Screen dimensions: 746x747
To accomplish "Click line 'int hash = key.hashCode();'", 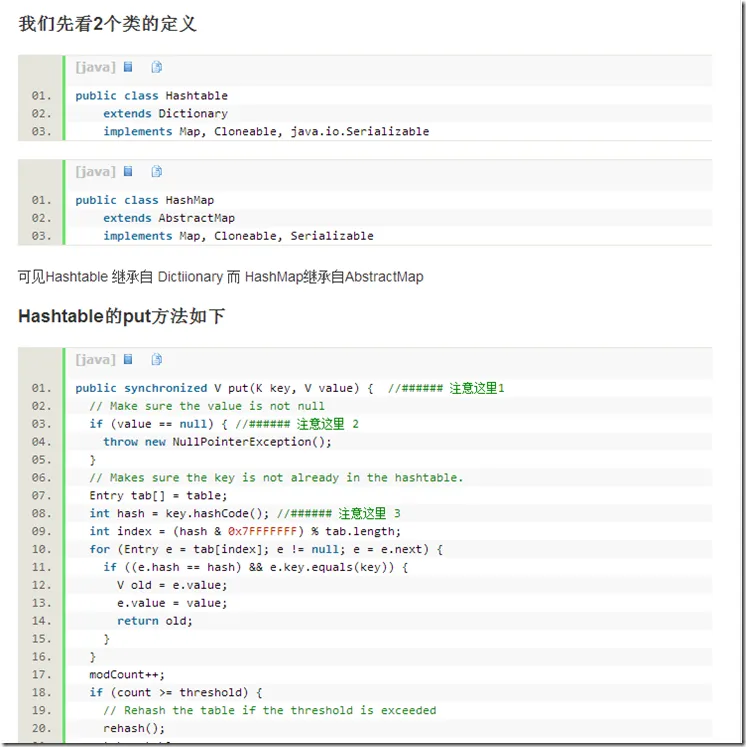I will (x=179, y=514).
